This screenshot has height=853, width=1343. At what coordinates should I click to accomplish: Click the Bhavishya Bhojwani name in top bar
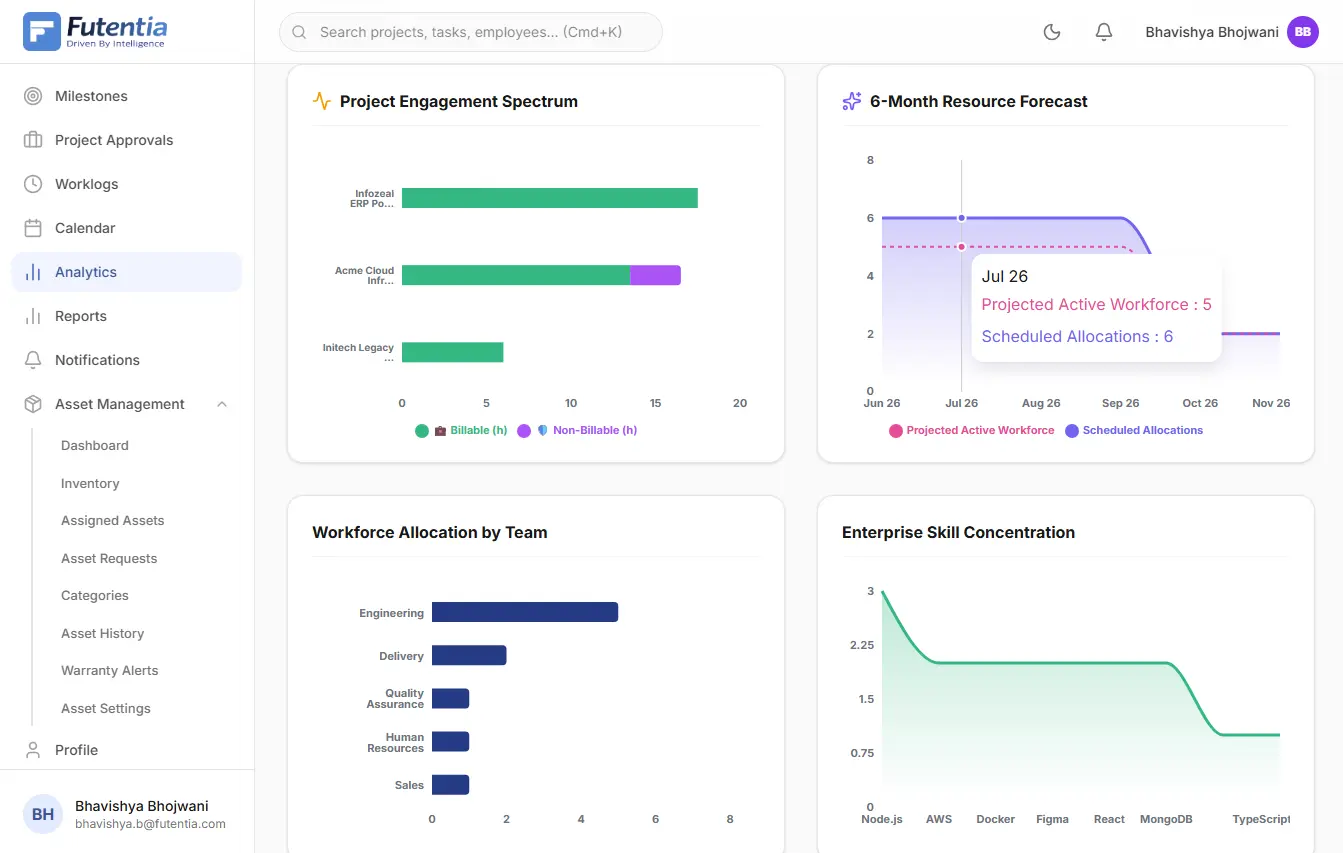coord(1212,32)
